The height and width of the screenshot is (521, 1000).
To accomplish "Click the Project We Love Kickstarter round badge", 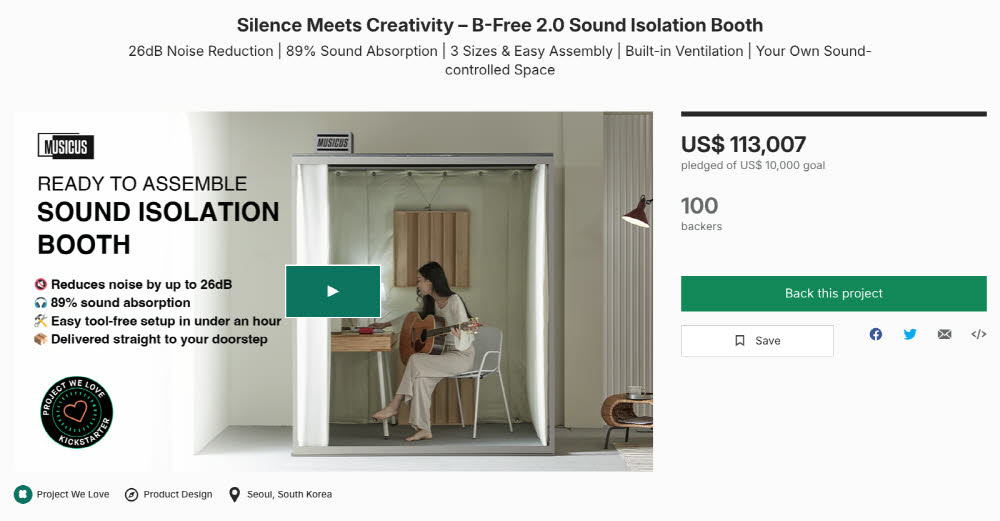I will pyautogui.click(x=77, y=412).
